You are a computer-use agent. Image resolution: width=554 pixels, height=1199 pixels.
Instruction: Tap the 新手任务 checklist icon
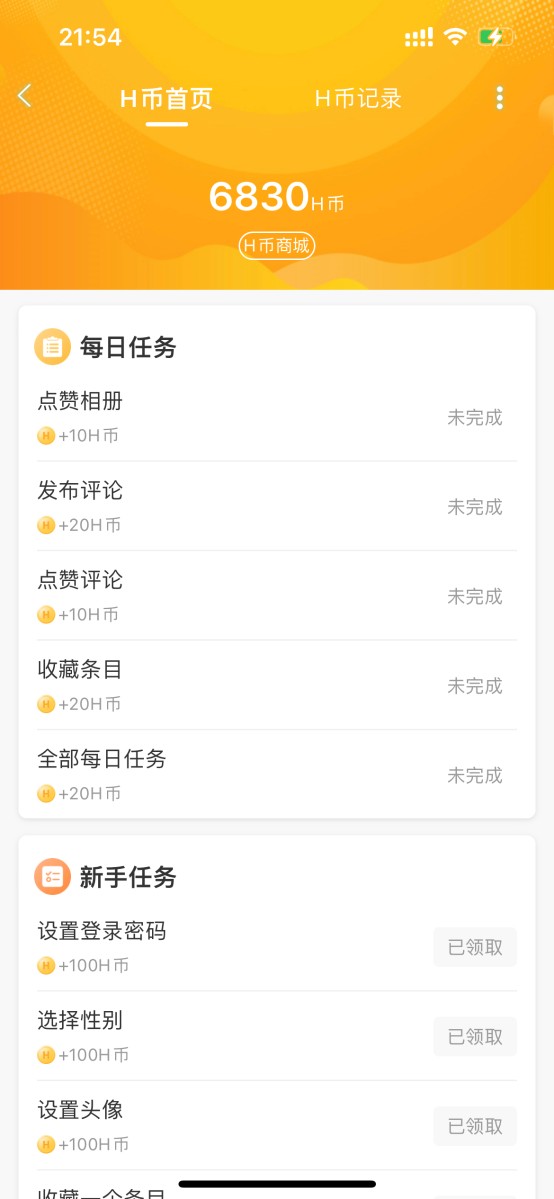(x=53, y=876)
